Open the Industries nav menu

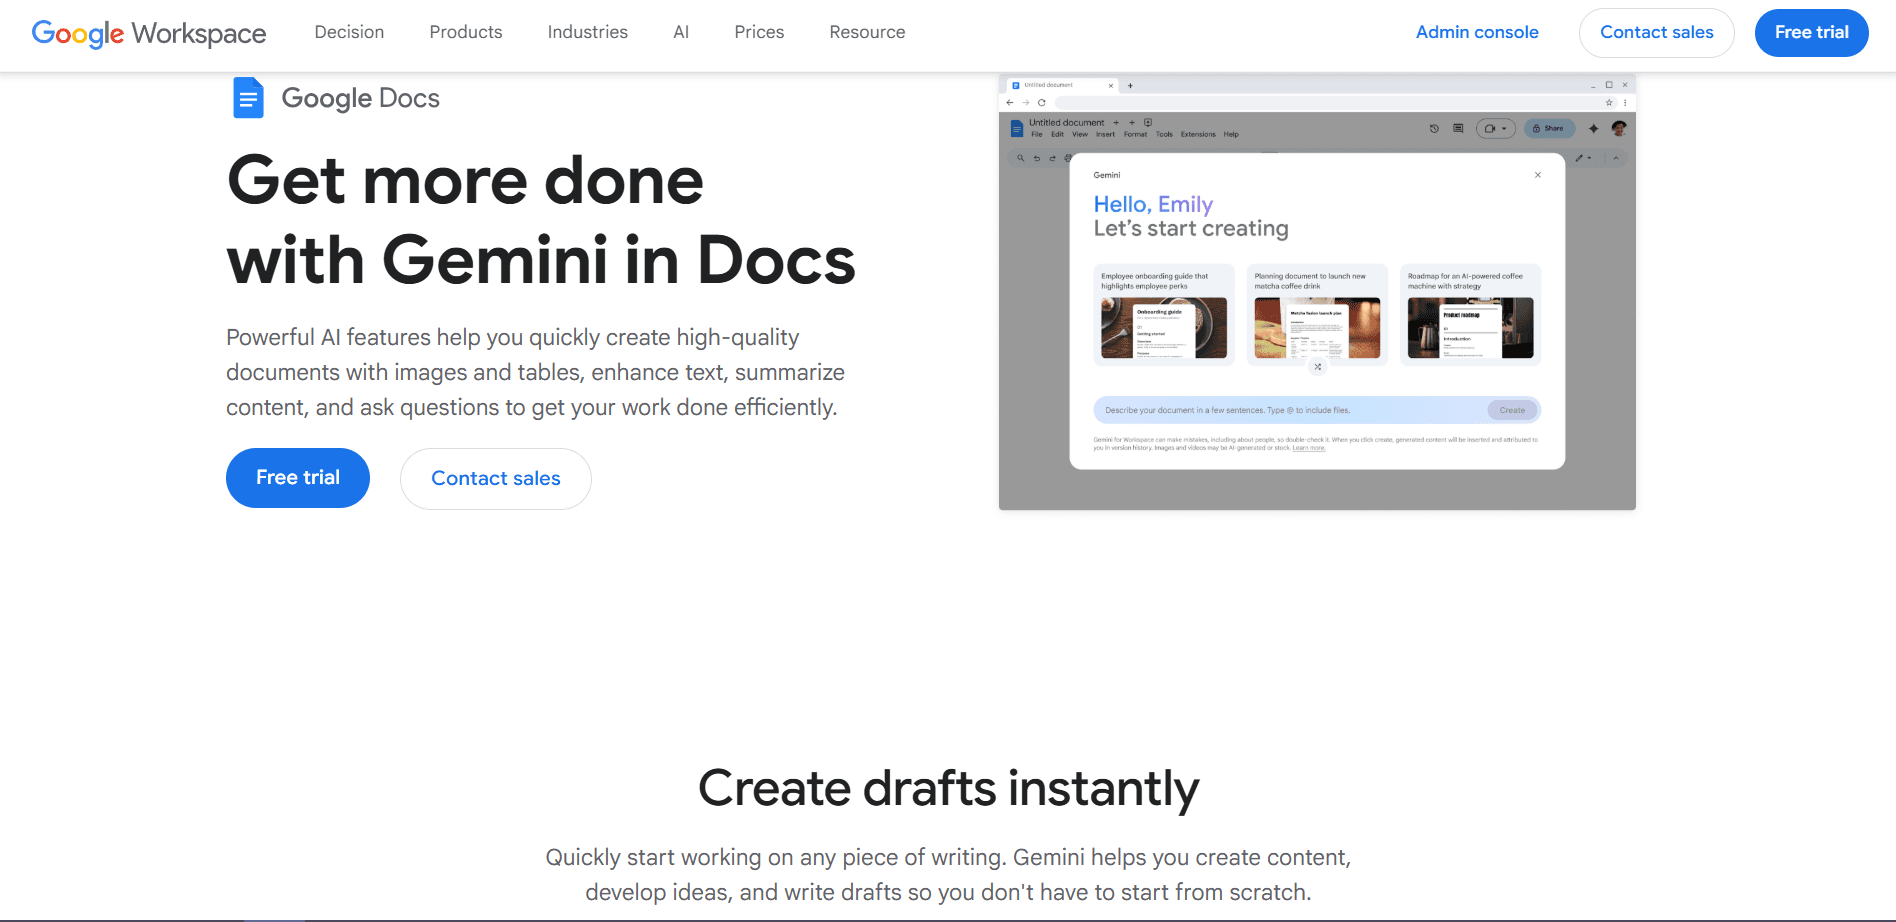point(588,32)
